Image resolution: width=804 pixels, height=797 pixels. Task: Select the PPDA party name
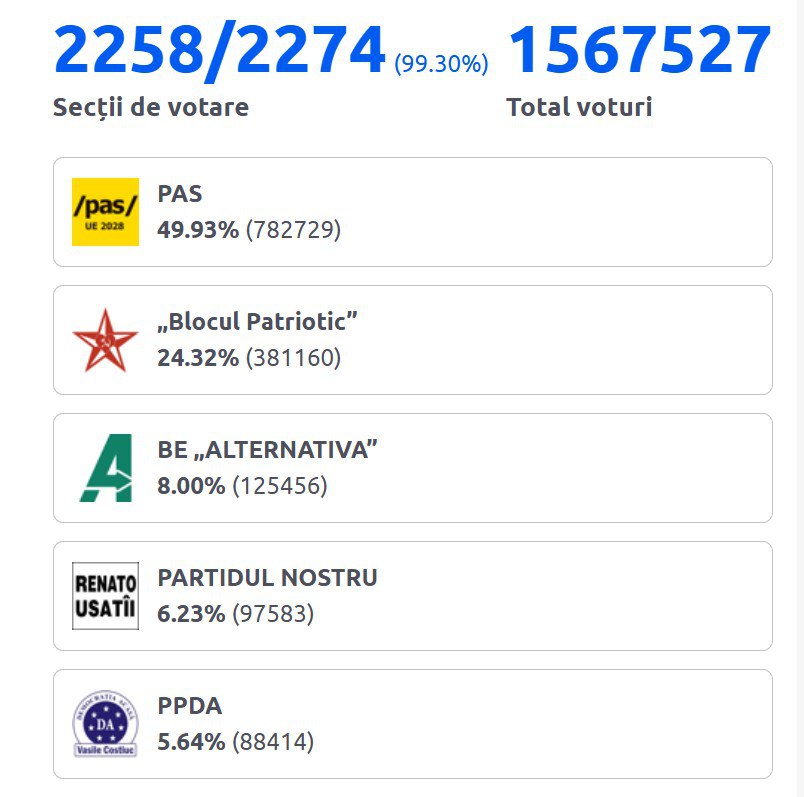(190, 706)
